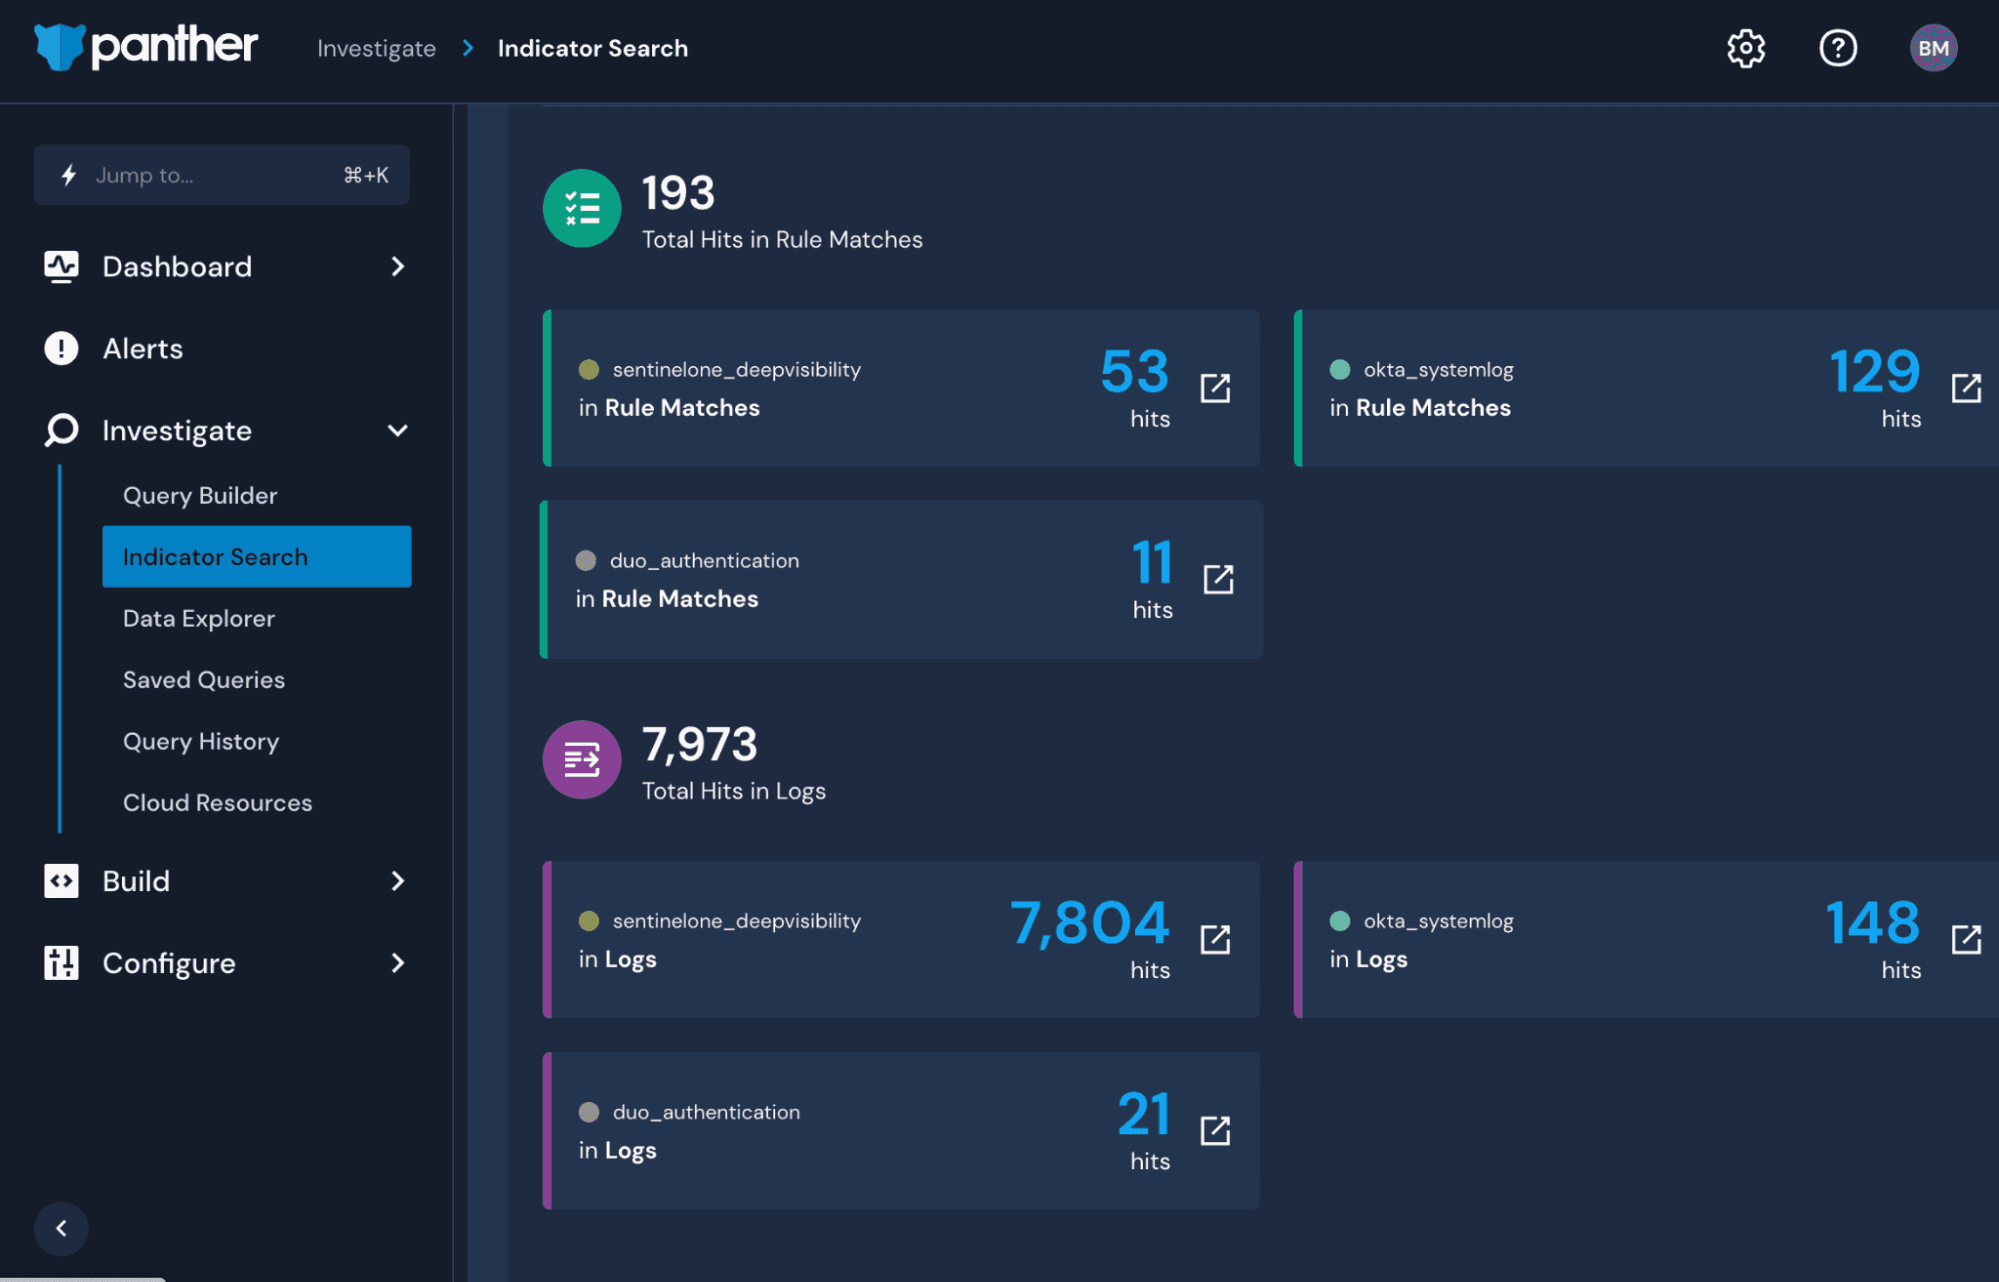Viewport: 1999px width, 1282px height.
Task: Click the external link icon for okta_systemlog Rule Matches
Action: [1965, 386]
